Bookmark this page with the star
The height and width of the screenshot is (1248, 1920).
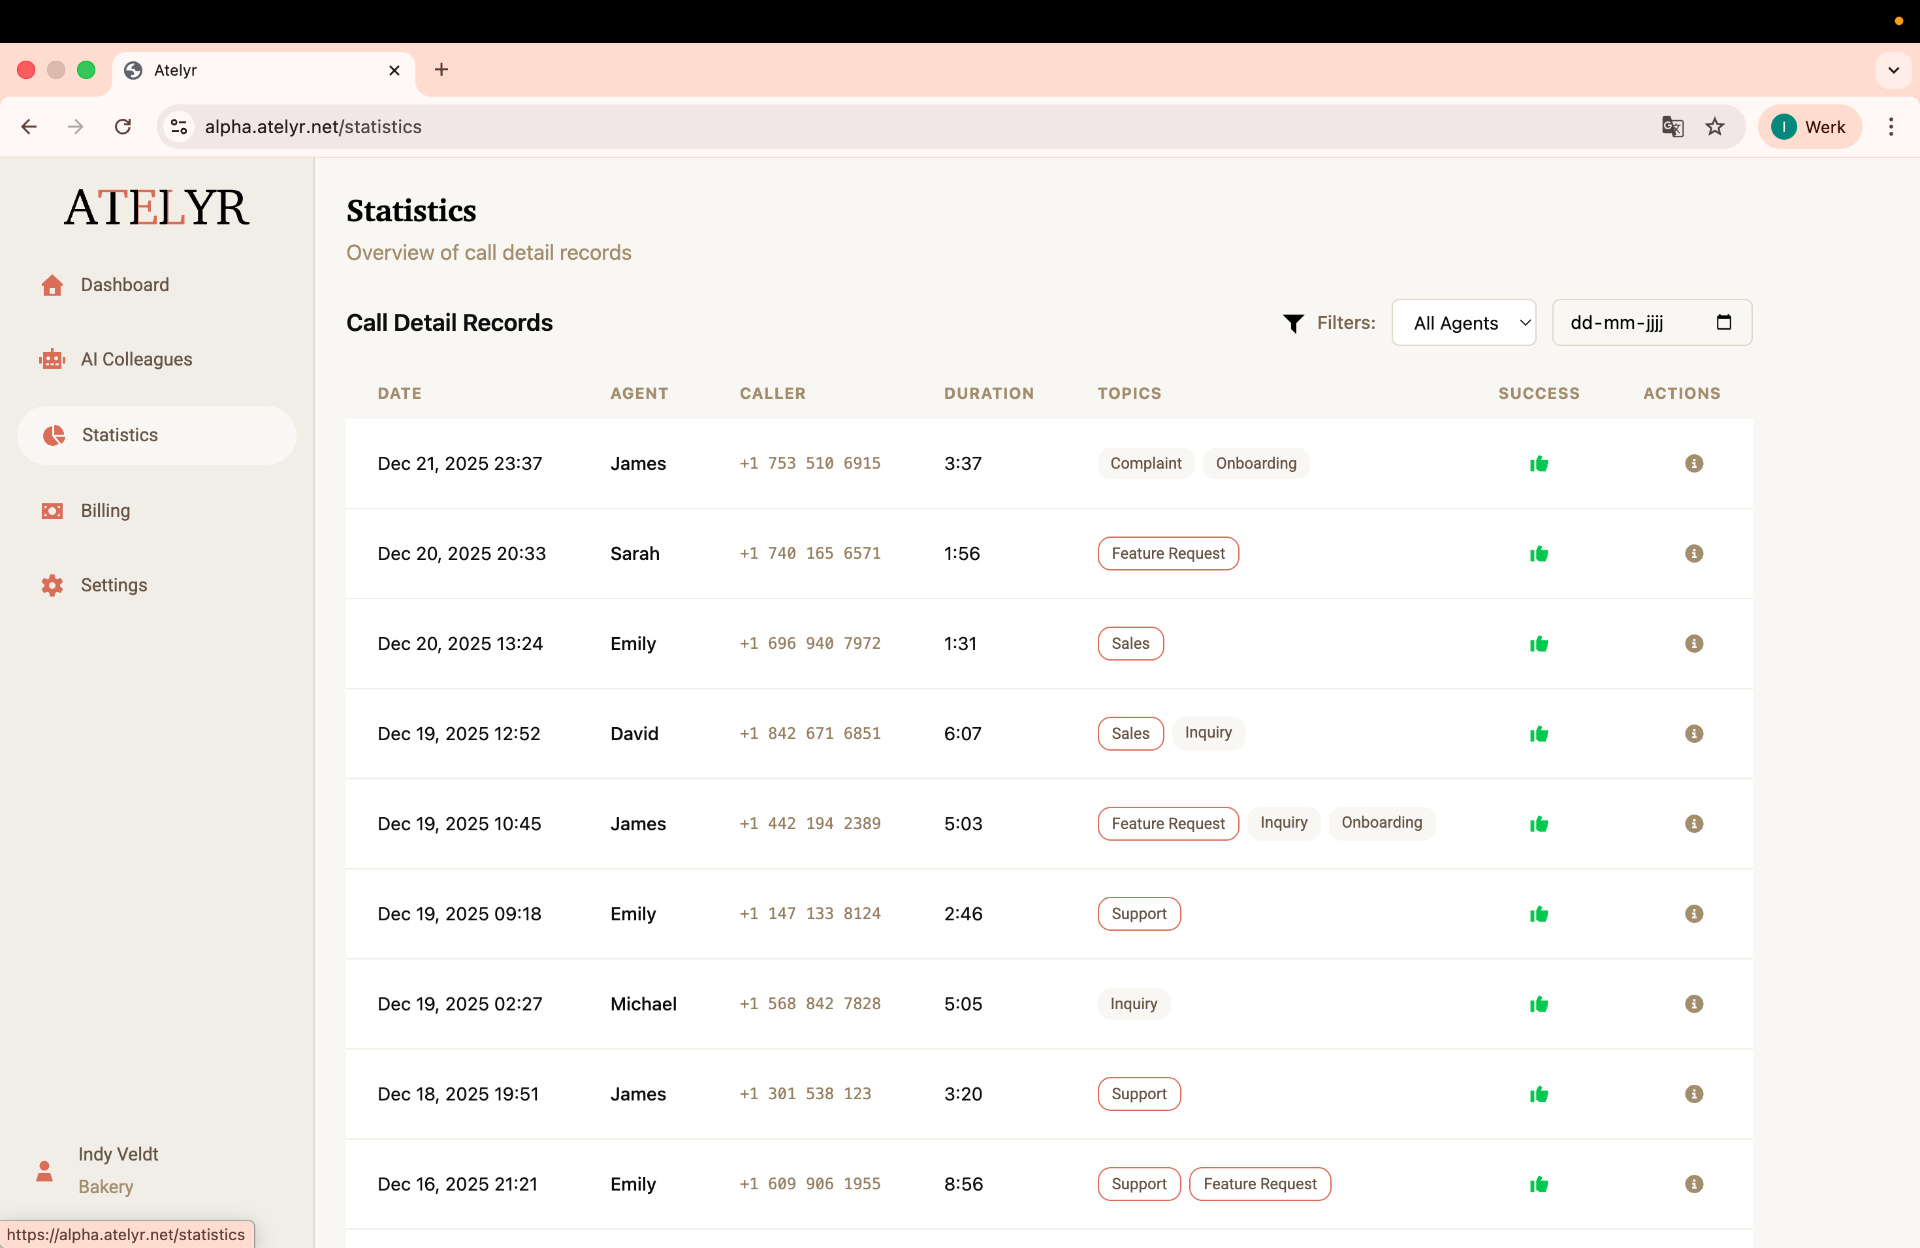pyautogui.click(x=1715, y=127)
